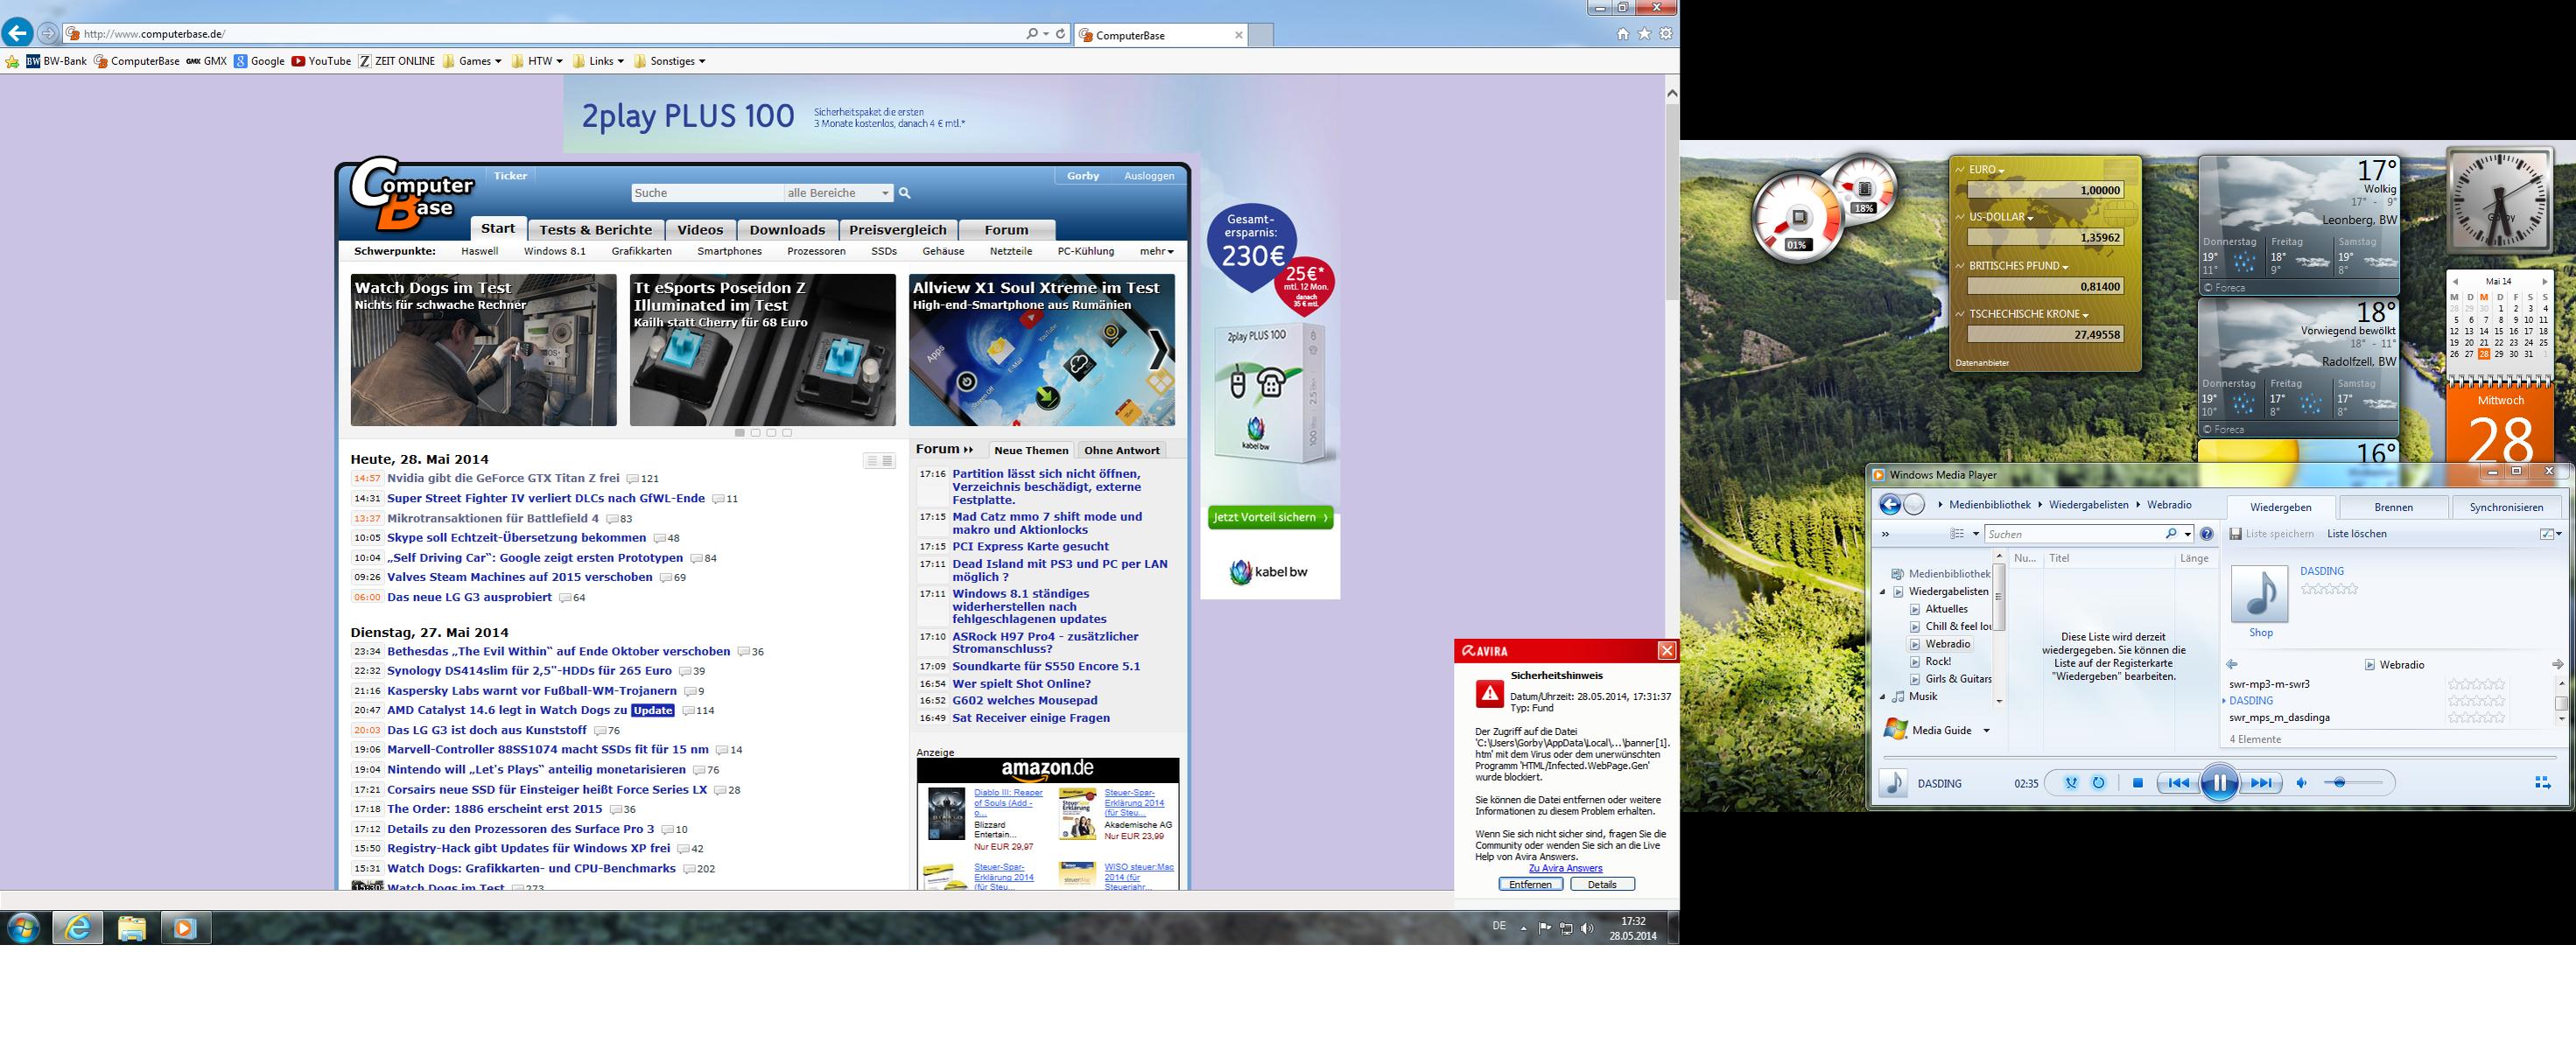Switch Media Player to Now Playing mode
The height and width of the screenshot is (1050, 2576).
tap(2543, 783)
